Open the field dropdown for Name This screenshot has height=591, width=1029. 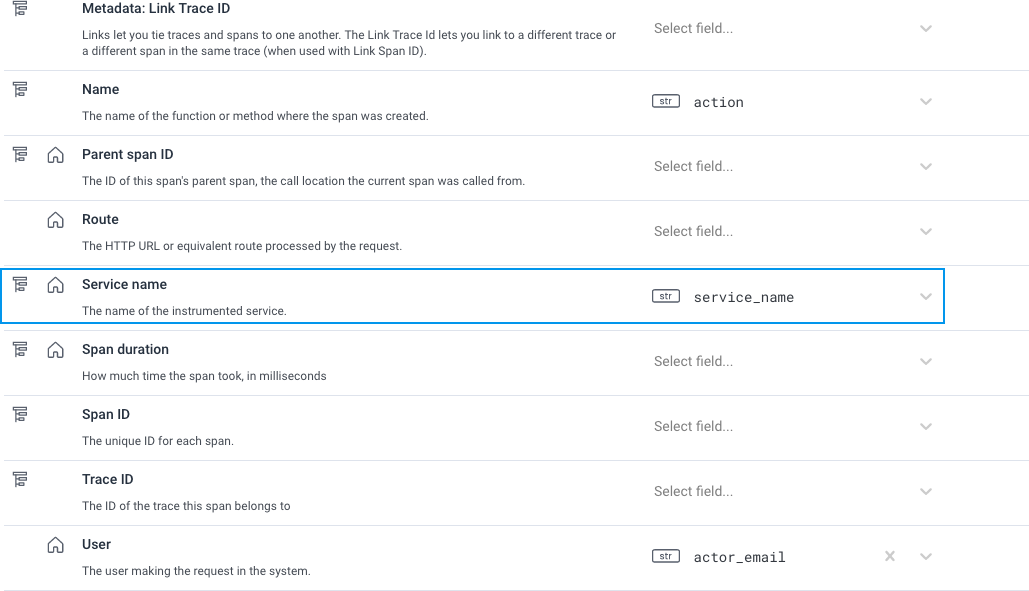point(926,101)
